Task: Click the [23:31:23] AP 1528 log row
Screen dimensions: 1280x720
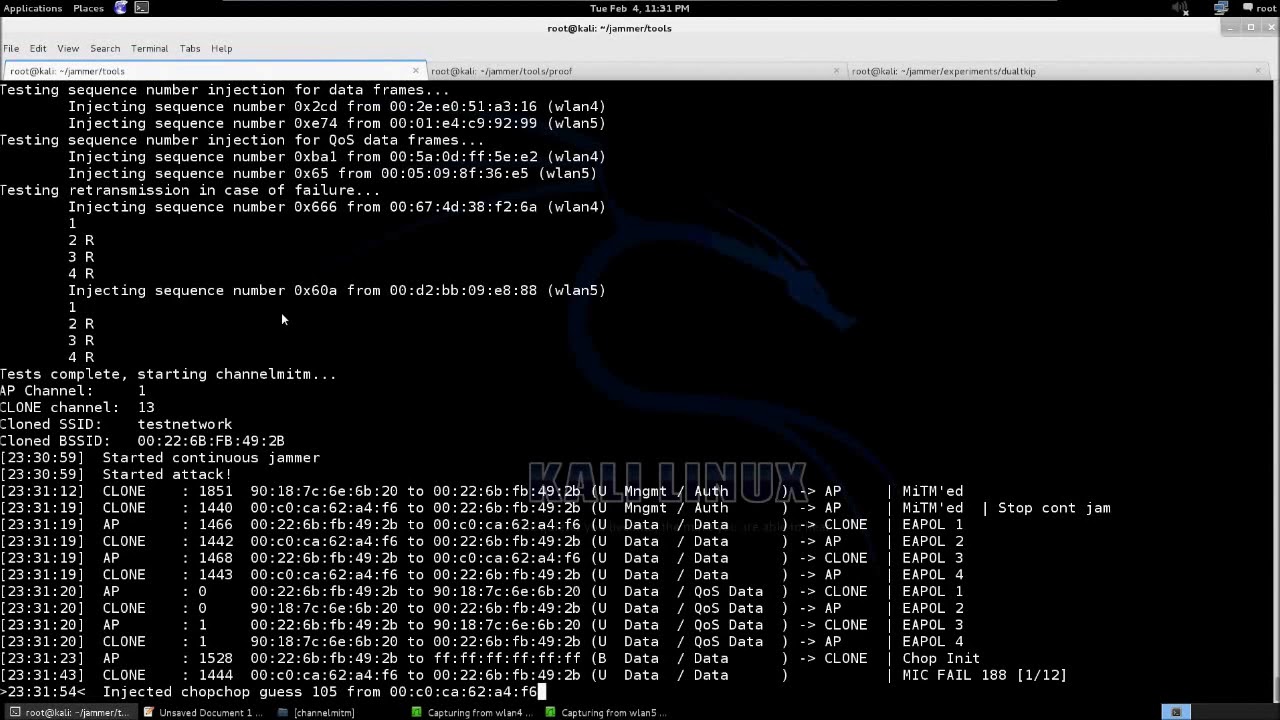Action: point(490,658)
